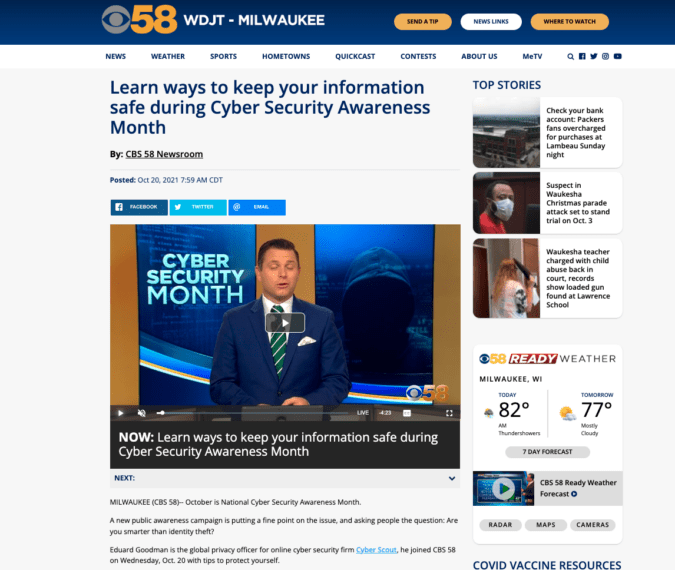The height and width of the screenshot is (570, 675).
Task: Play the CBS 58 Ready Weather Forecast video
Action: [503, 489]
